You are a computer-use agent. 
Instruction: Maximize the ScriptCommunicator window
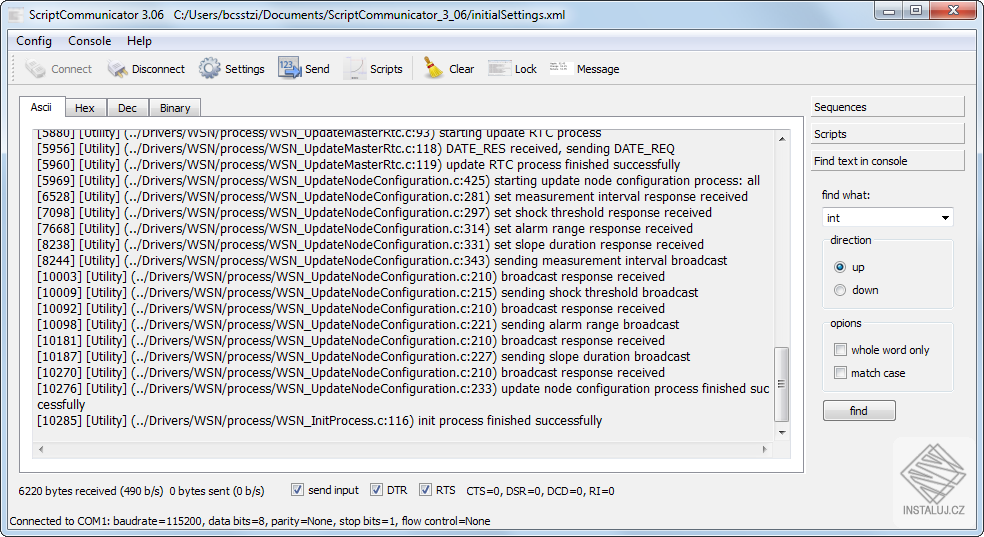click(916, 11)
